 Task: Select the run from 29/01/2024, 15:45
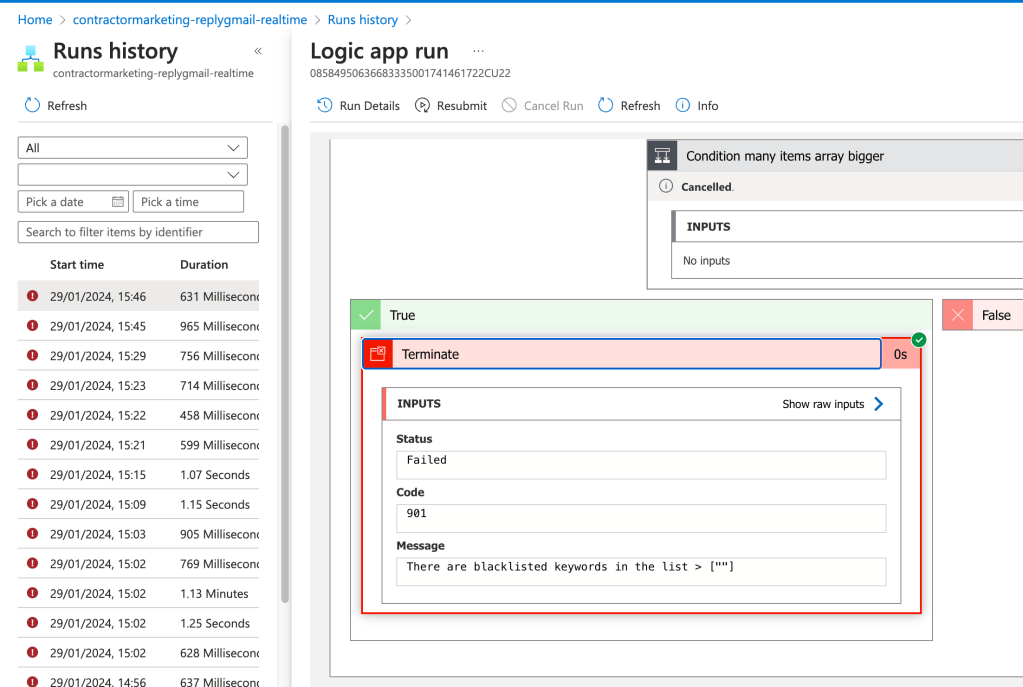(x=138, y=326)
